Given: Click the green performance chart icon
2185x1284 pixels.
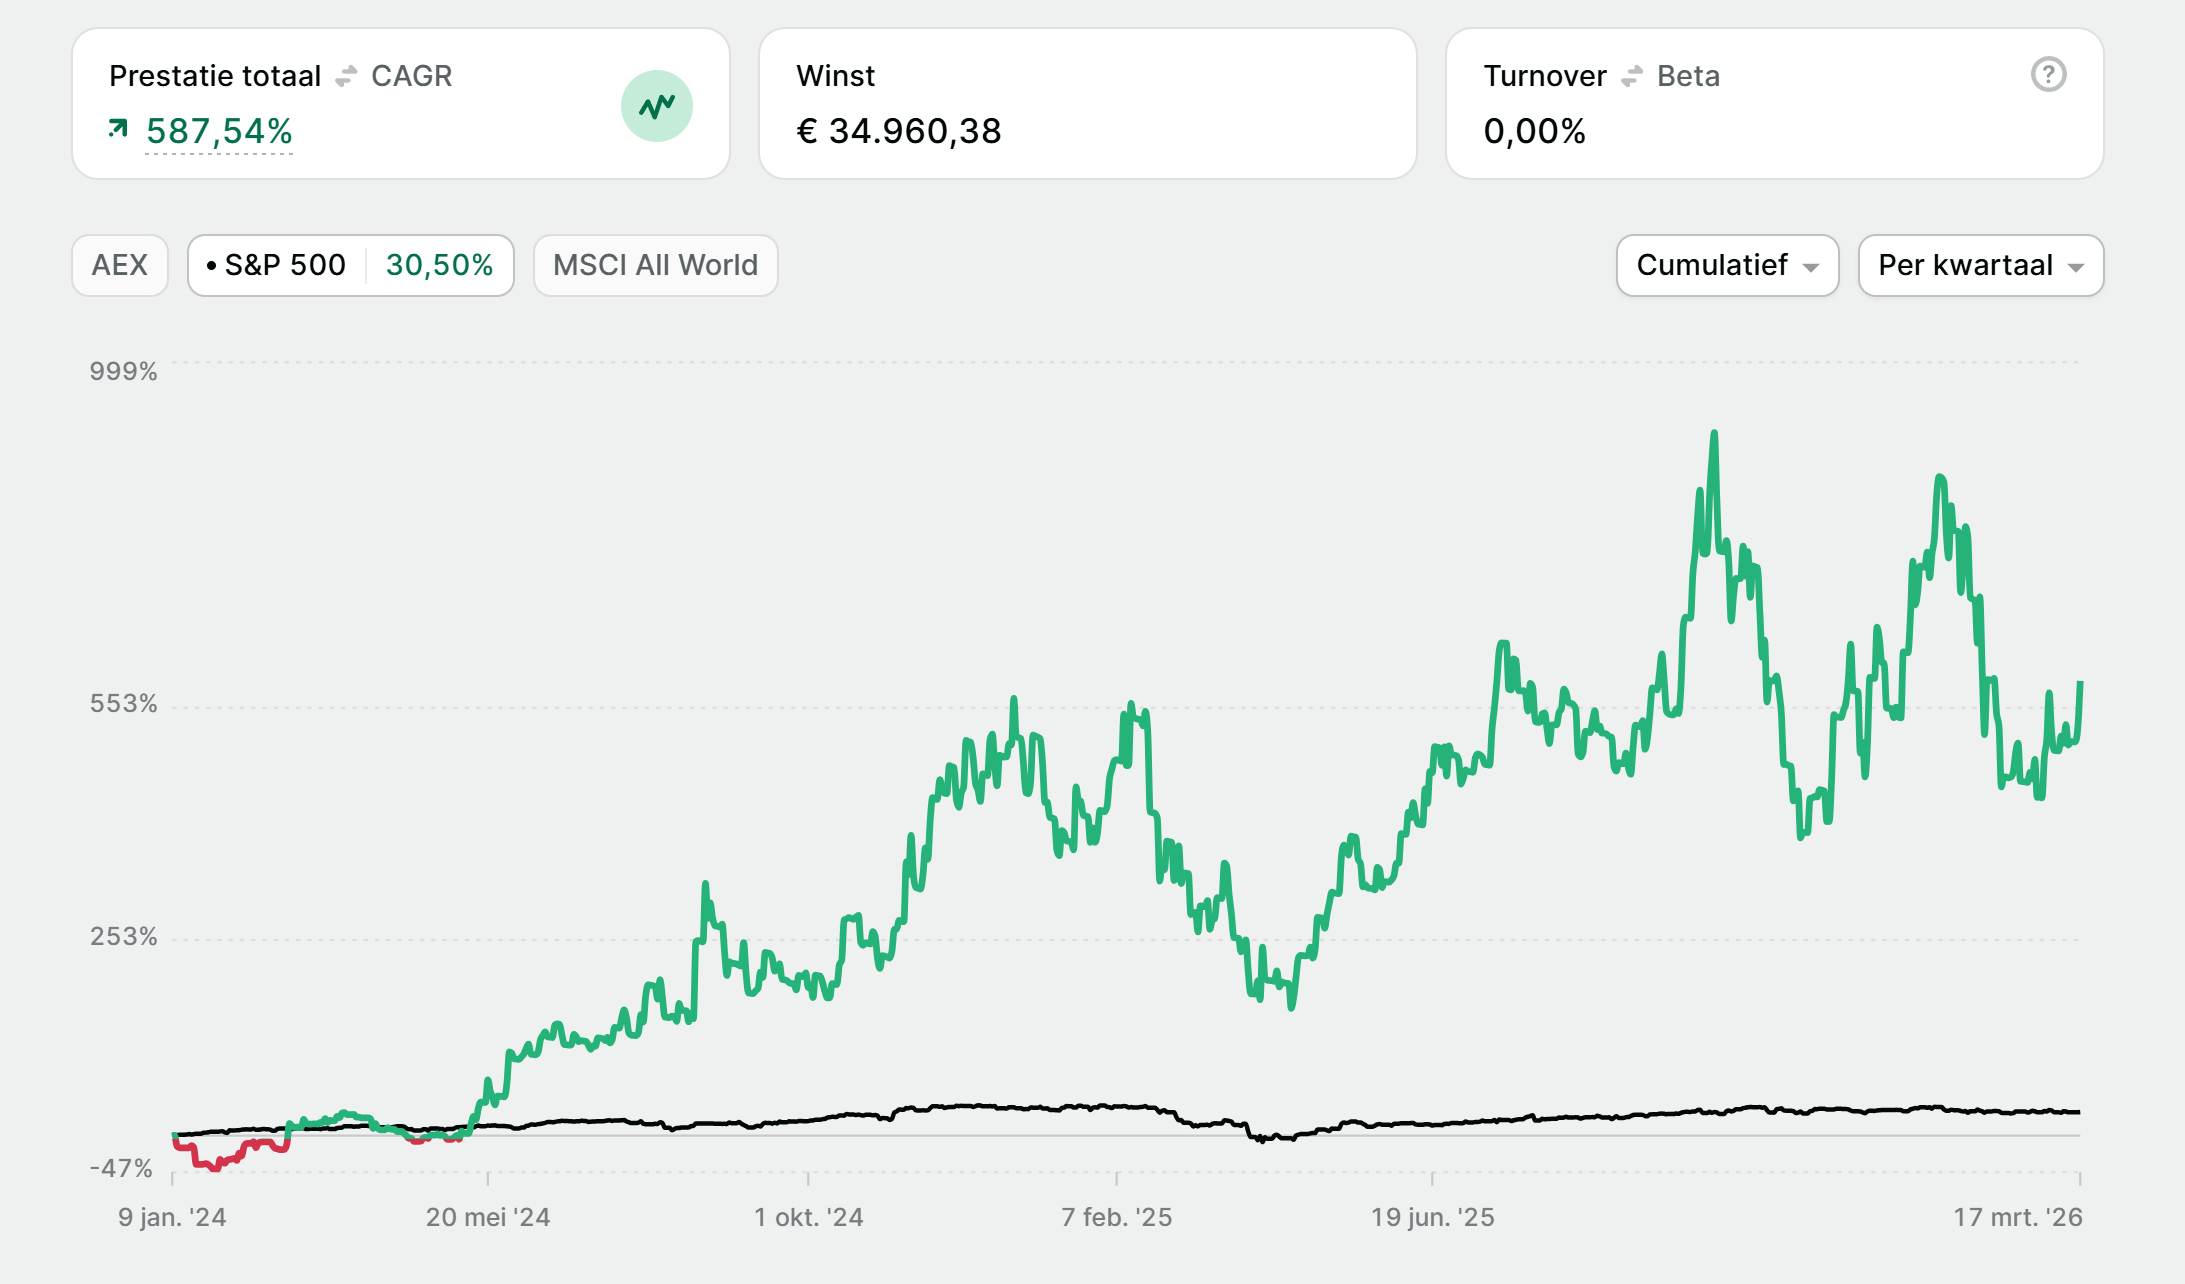Looking at the screenshot, I should coord(656,106).
